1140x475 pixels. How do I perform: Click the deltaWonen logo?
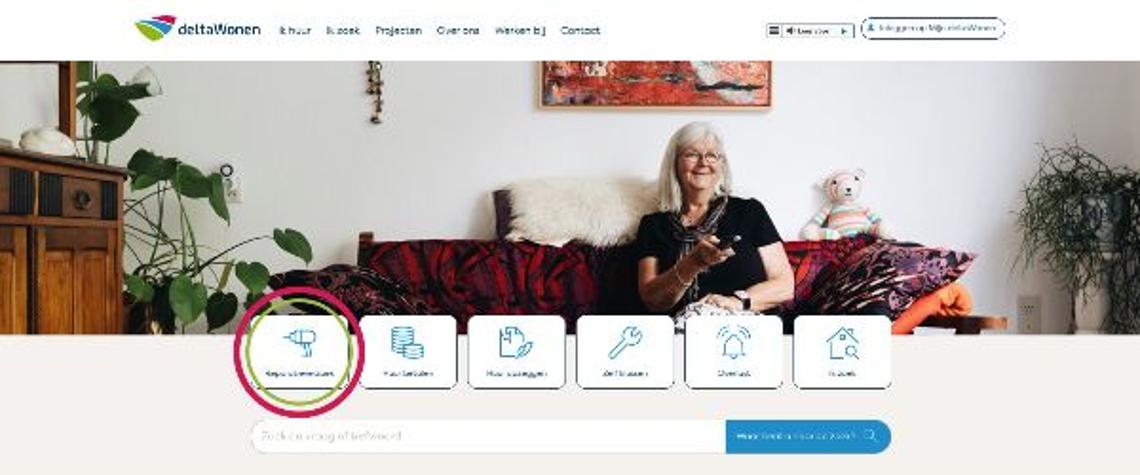coord(197,28)
